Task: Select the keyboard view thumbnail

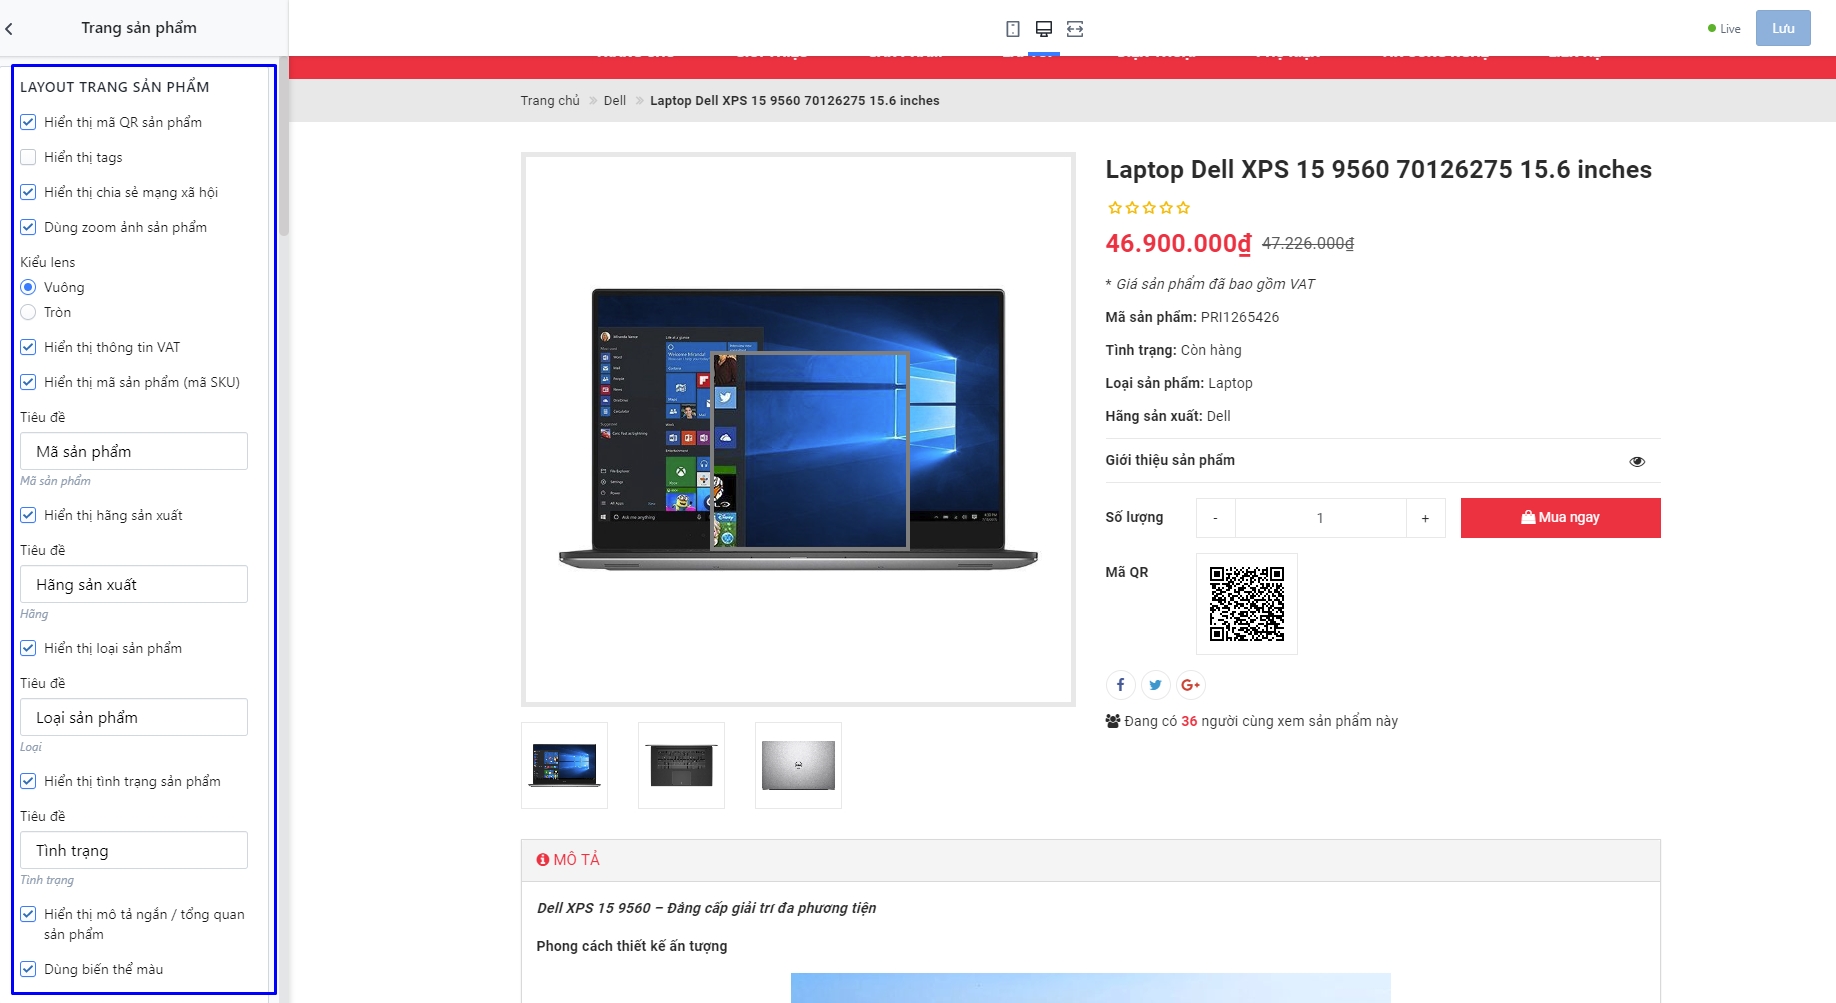Action: pyautogui.click(x=681, y=765)
